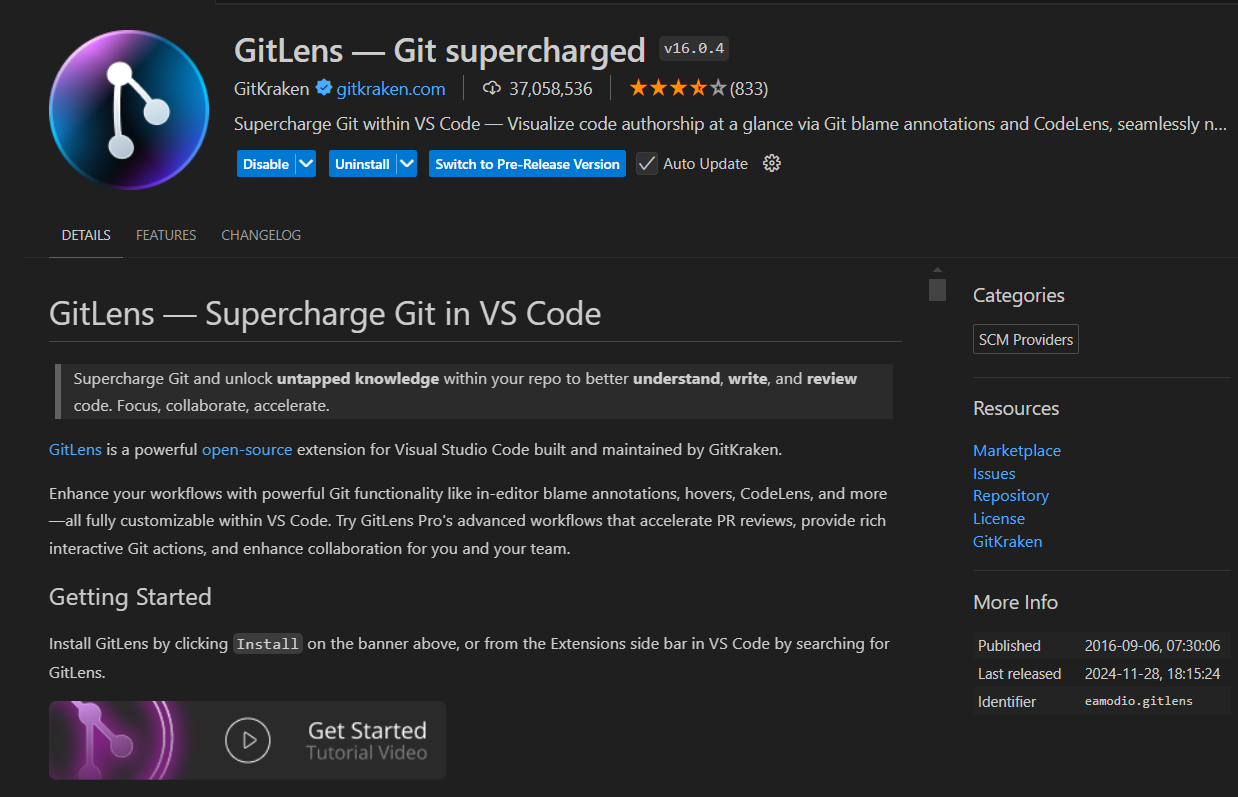Click the SCM Providers category tag
This screenshot has height=797, width=1238.
point(1026,339)
